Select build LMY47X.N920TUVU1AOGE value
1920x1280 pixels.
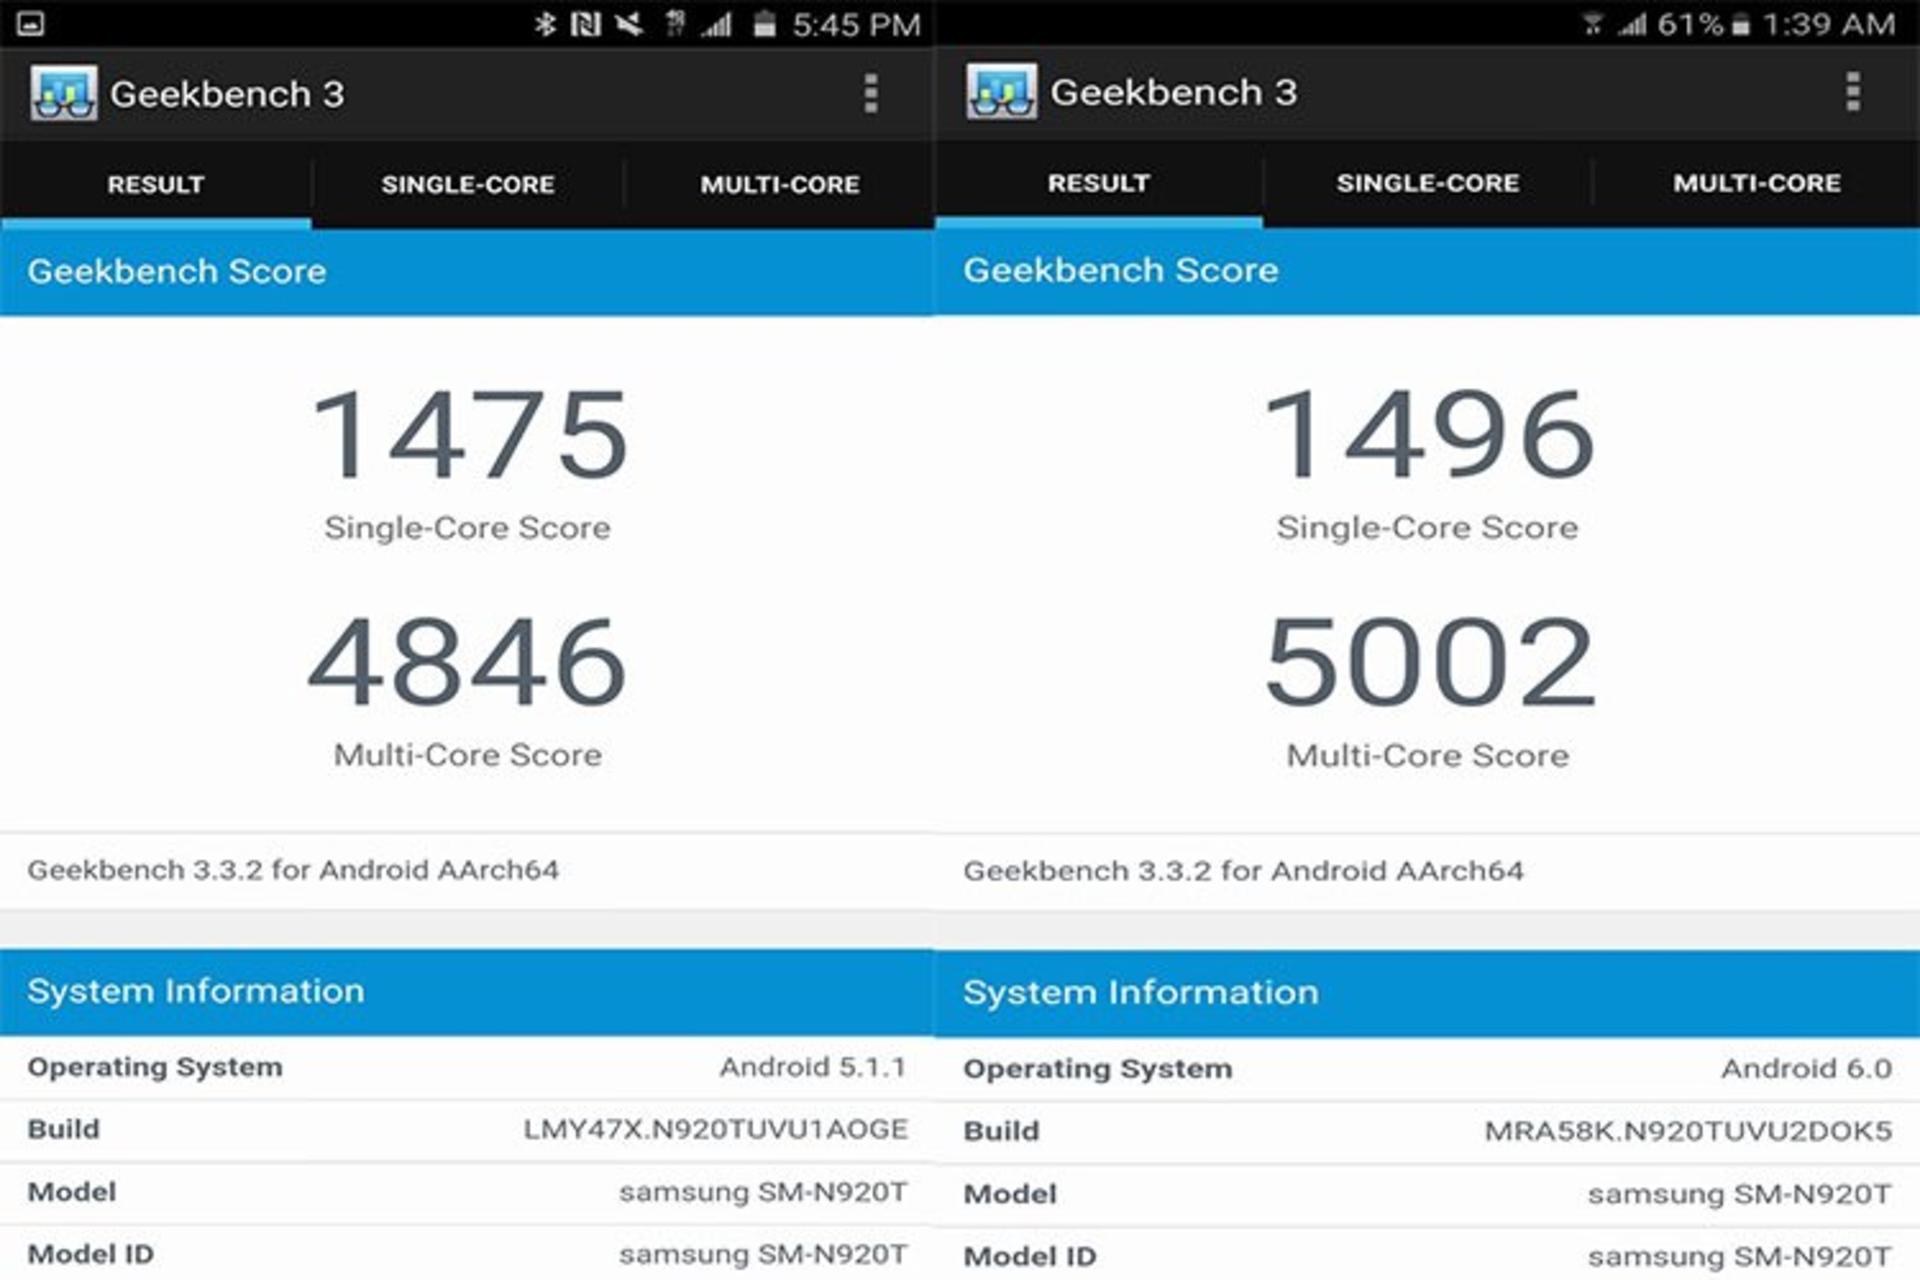[716, 1130]
